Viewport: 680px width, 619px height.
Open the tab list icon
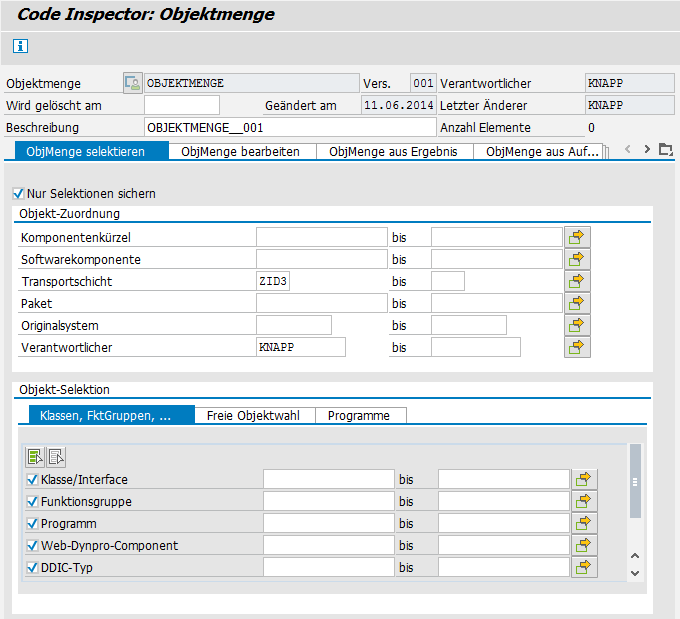pos(666,150)
